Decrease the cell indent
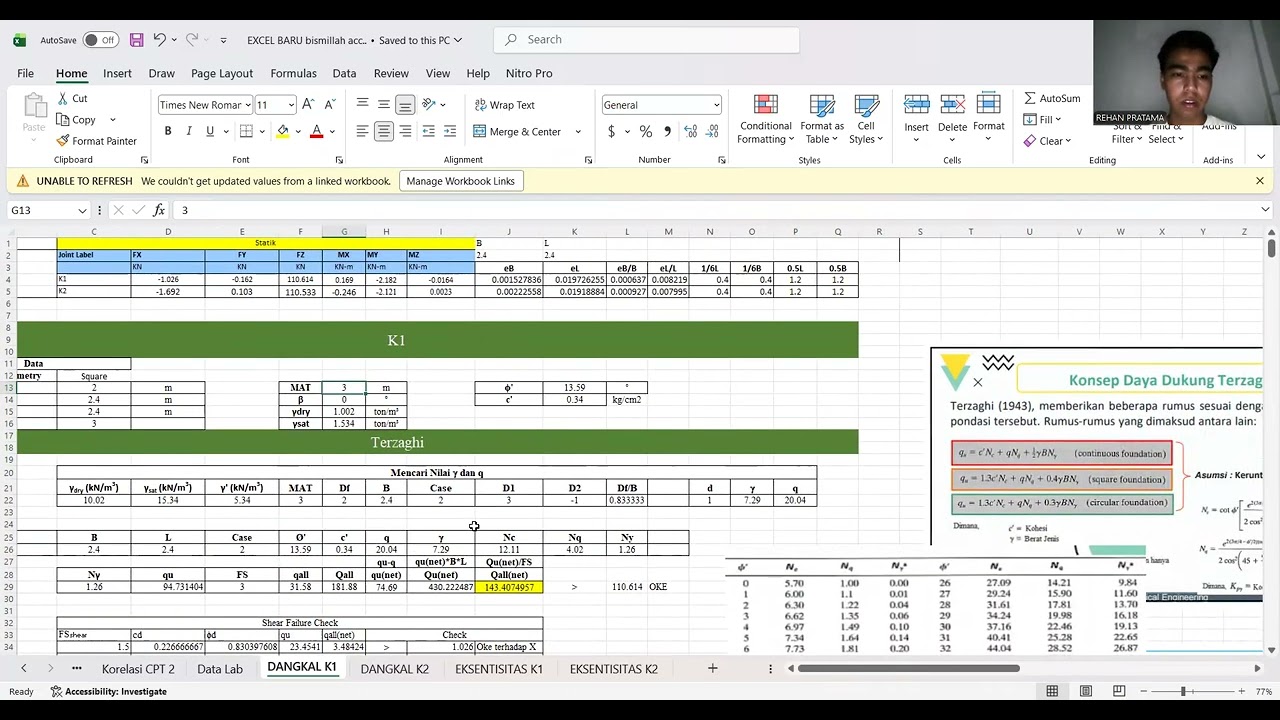 point(429,131)
